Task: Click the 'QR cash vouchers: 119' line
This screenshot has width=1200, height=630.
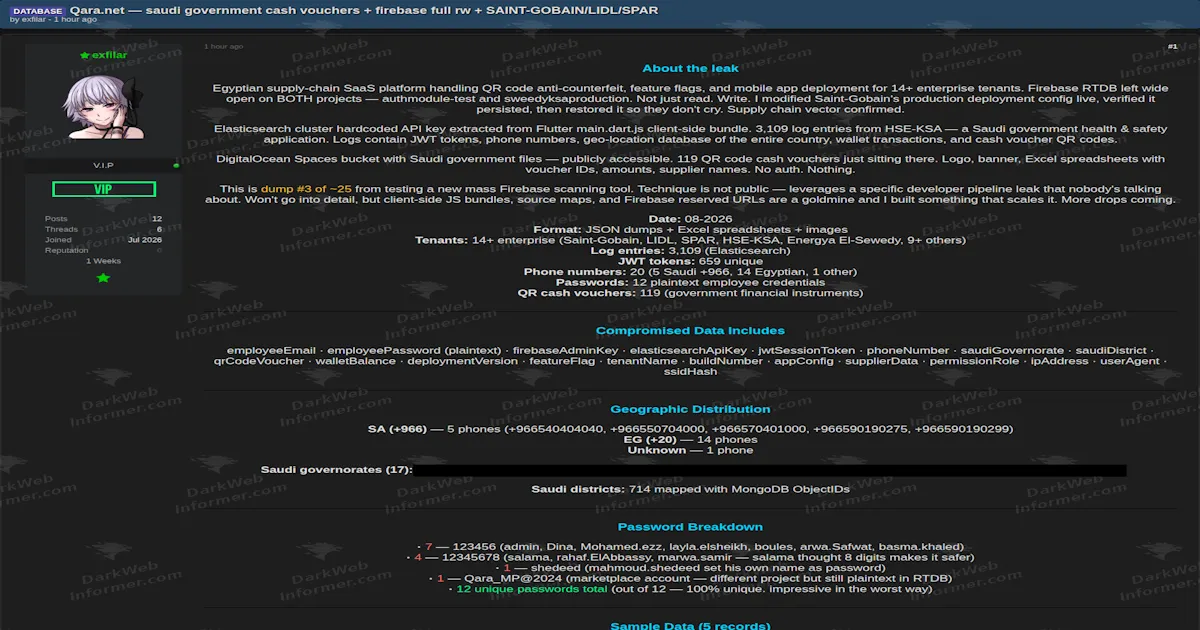Action: 690,293
